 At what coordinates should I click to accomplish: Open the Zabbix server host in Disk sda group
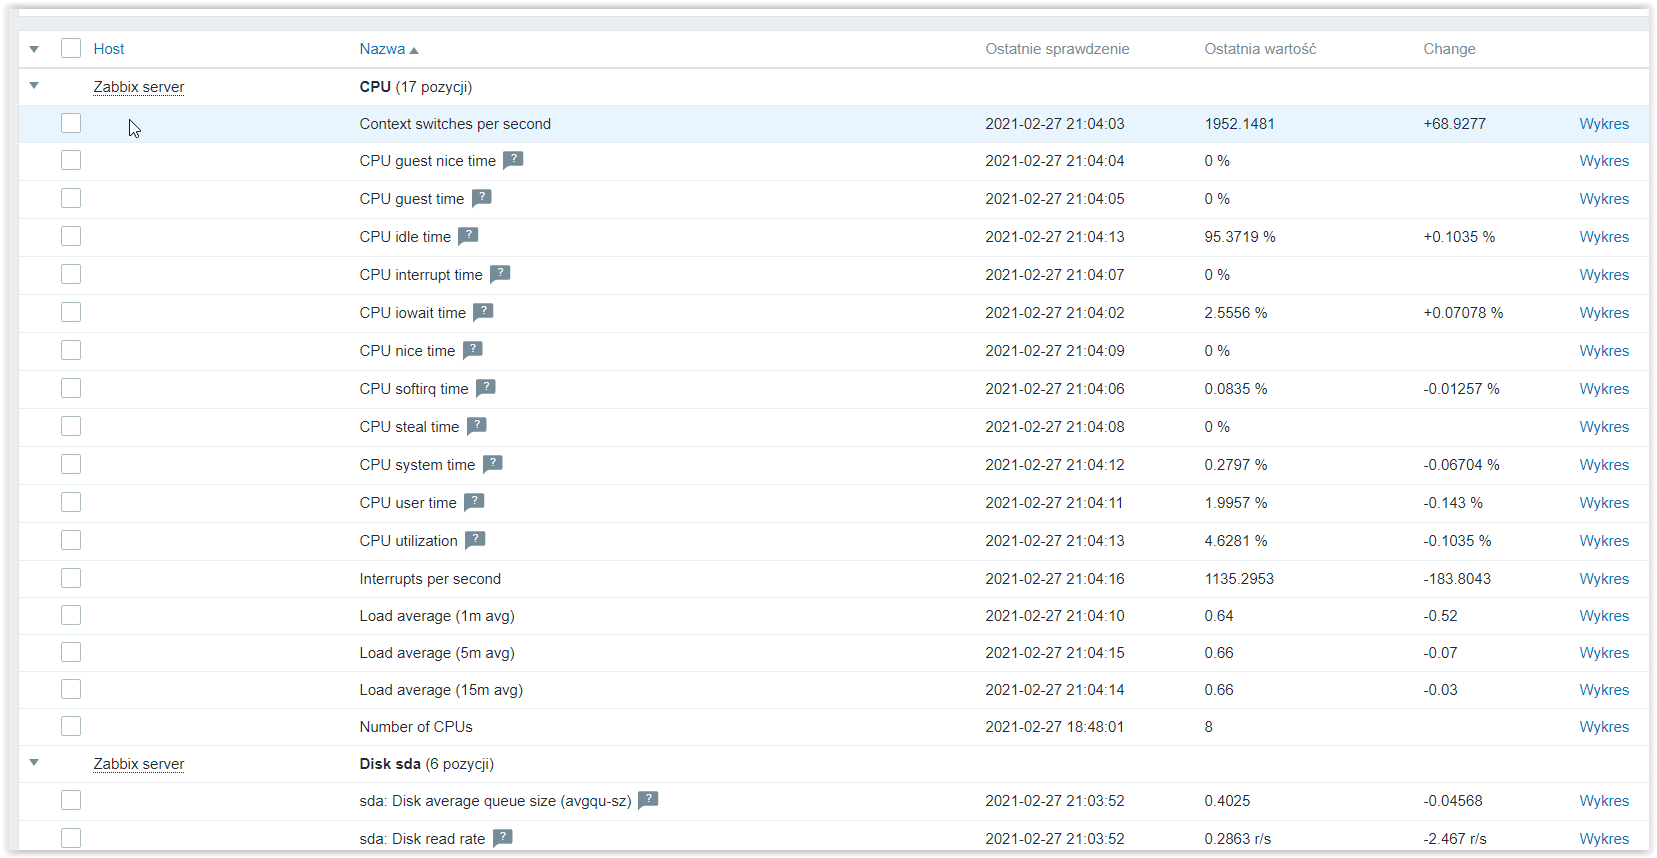pyautogui.click(x=139, y=764)
